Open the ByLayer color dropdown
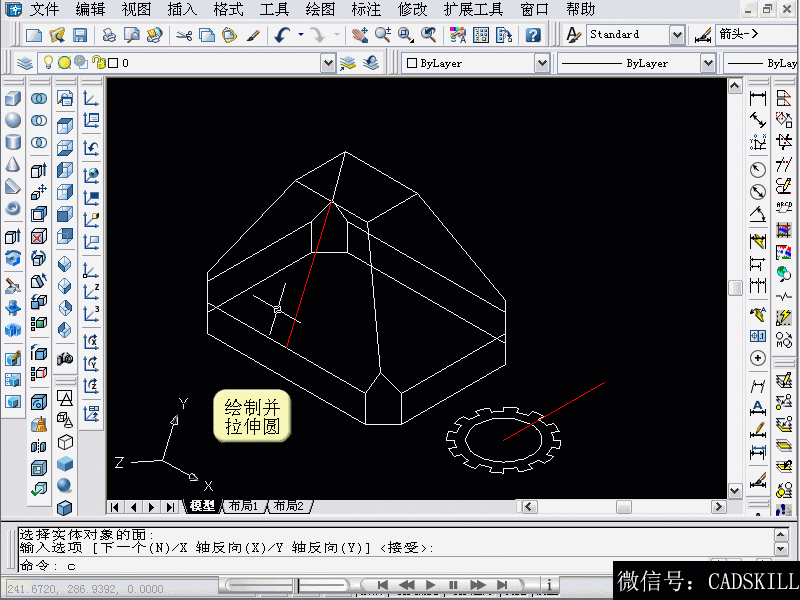The width and height of the screenshot is (800, 600). click(x=541, y=63)
